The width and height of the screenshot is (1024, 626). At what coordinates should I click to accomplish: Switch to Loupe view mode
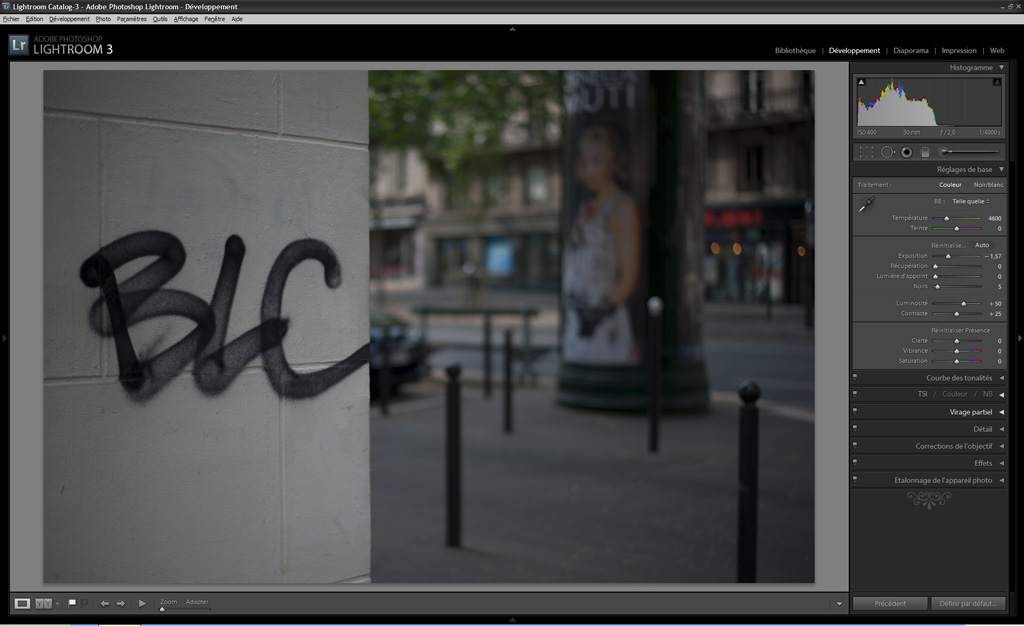pos(22,604)
